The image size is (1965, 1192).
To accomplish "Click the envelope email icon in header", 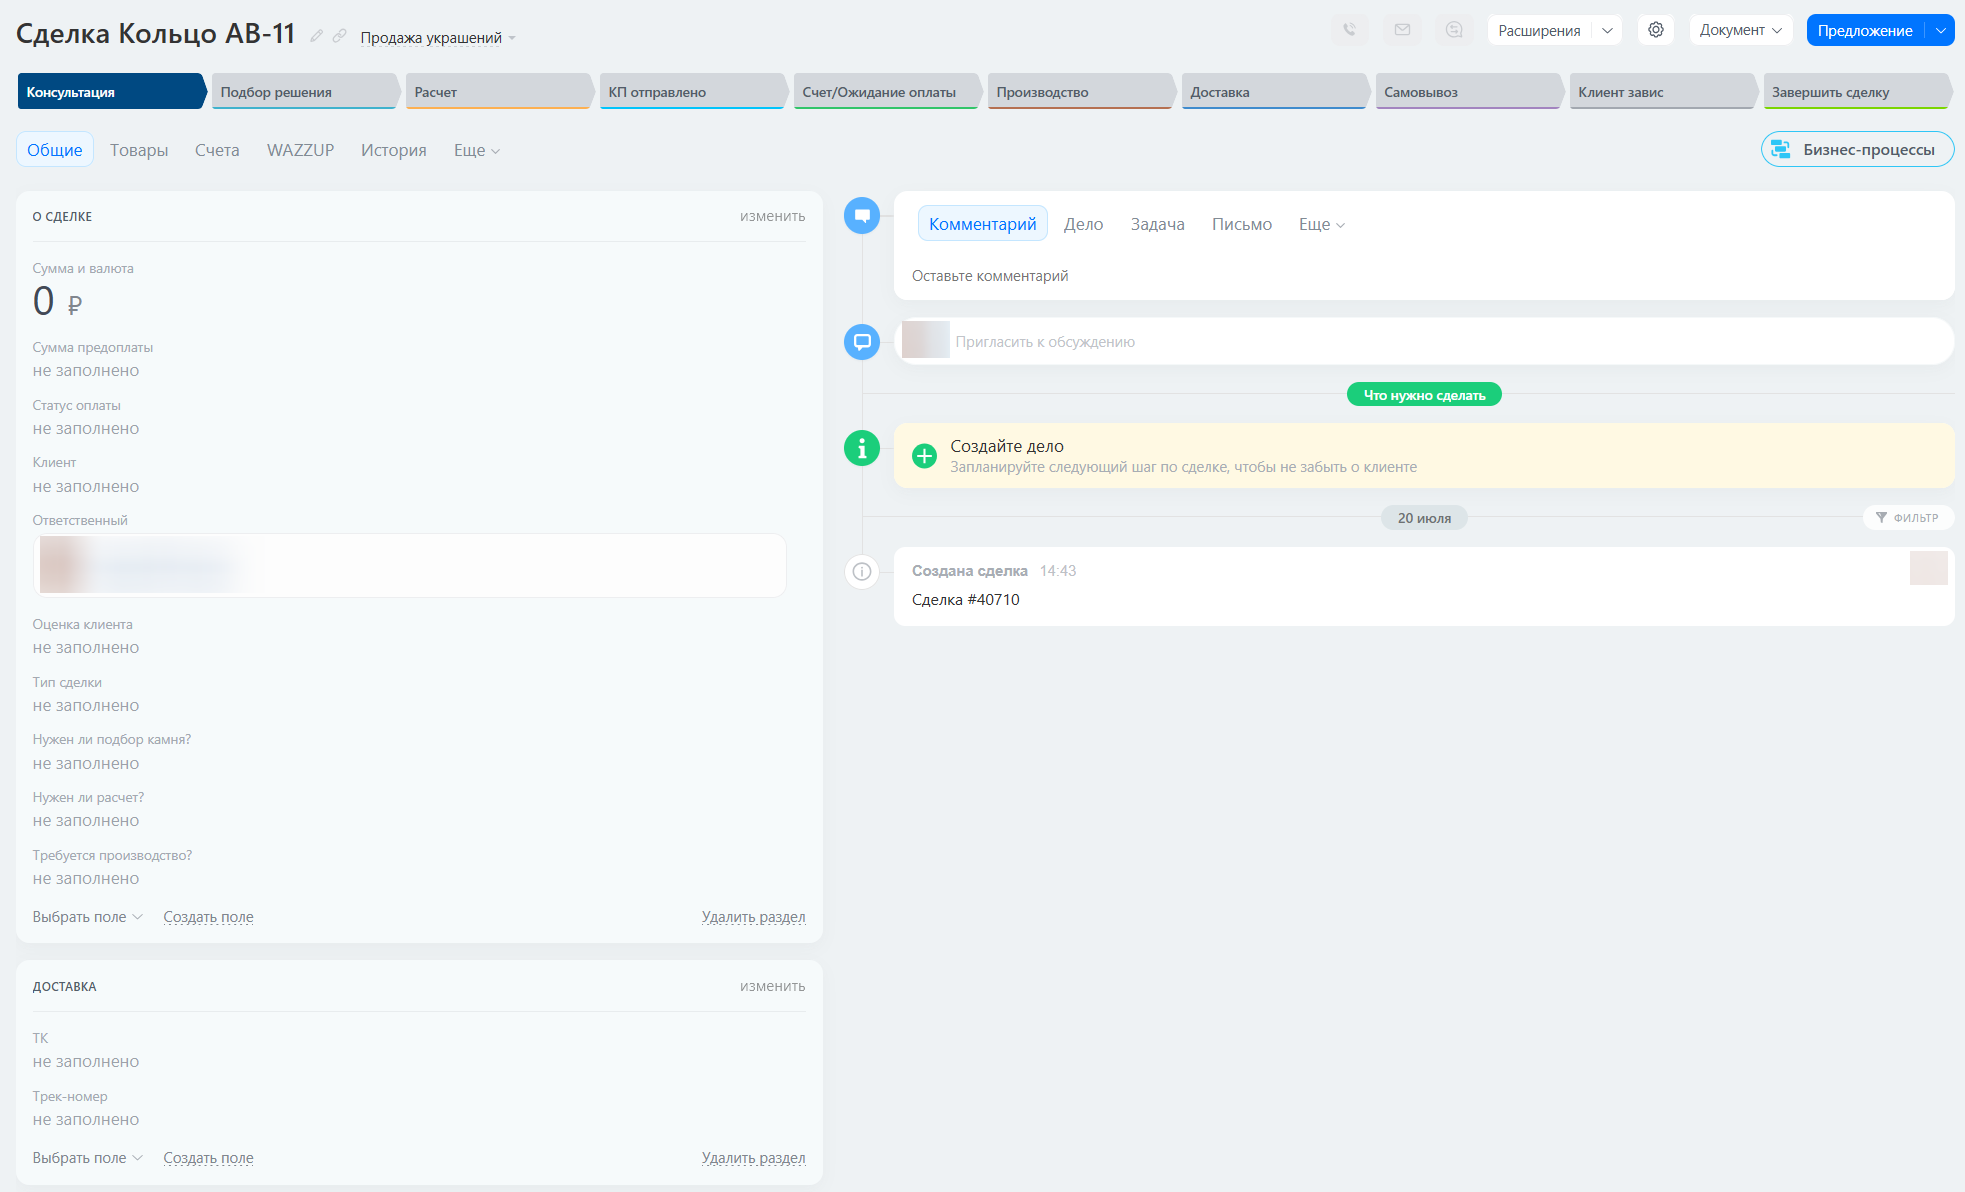I will (x=1402, y=30).
